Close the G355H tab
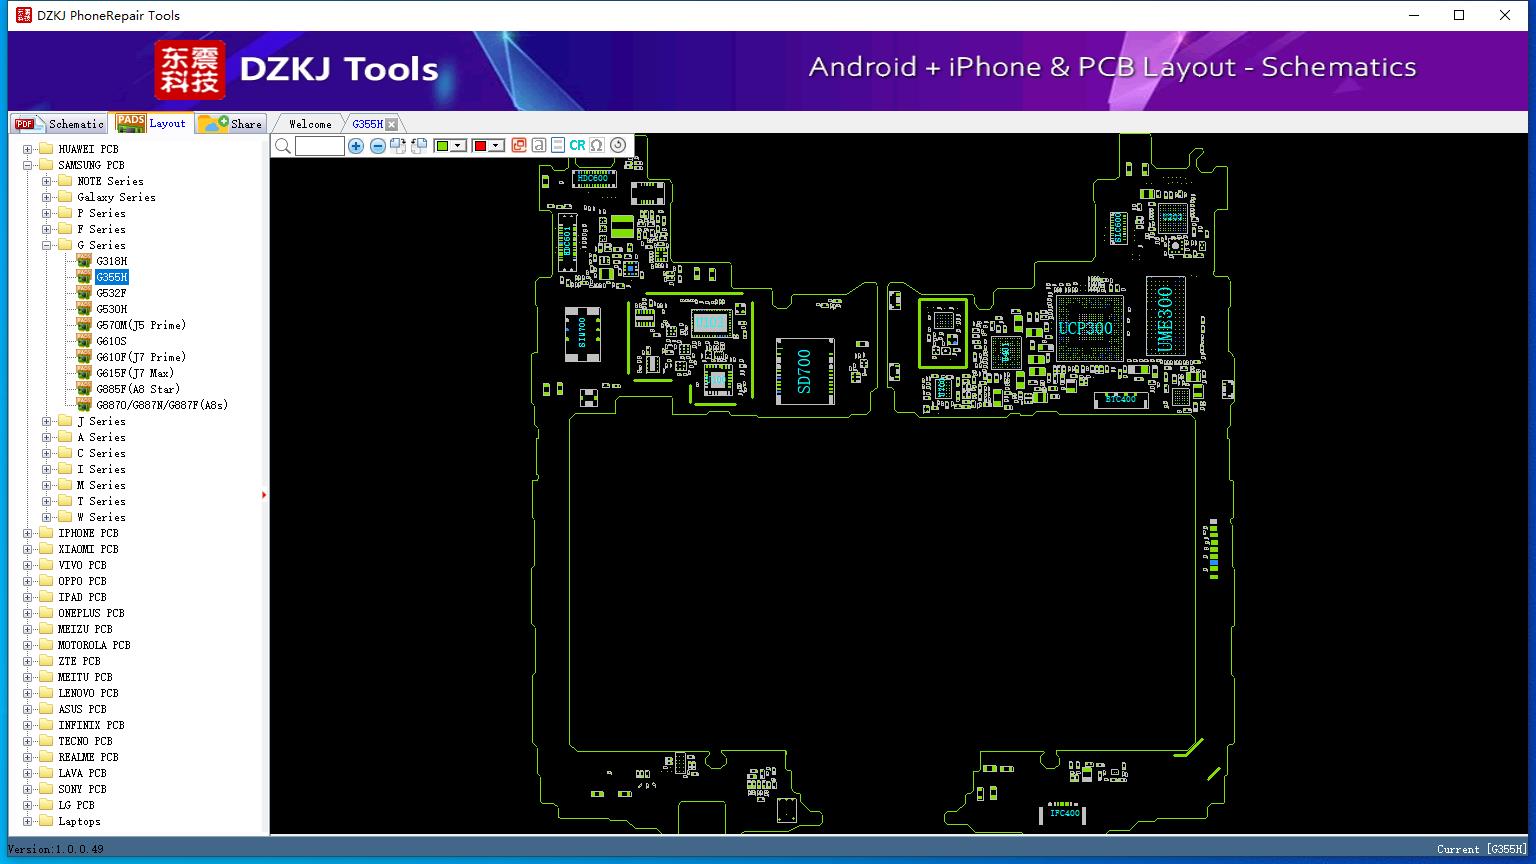The width and height of the screenshot is (1536, 864). tap(392, 124)
